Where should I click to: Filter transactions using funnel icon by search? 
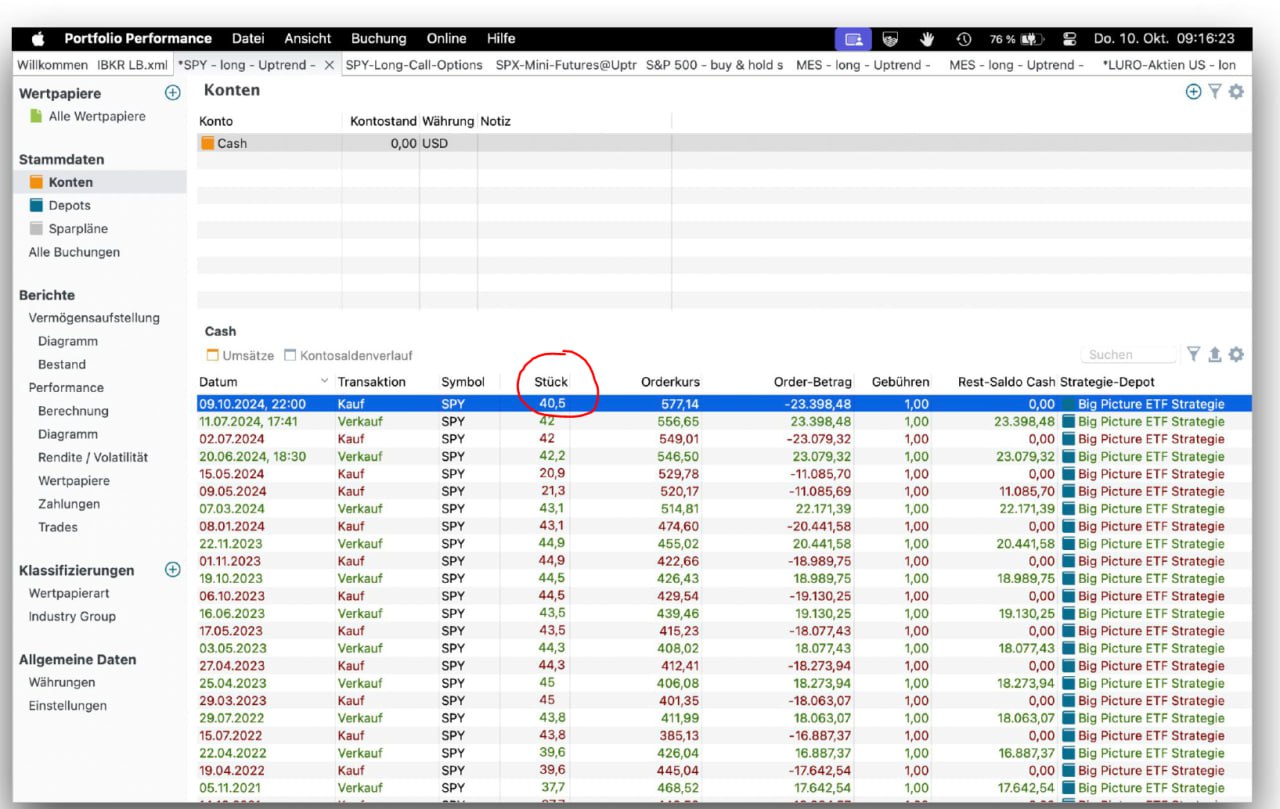(x=1194, y=355)
